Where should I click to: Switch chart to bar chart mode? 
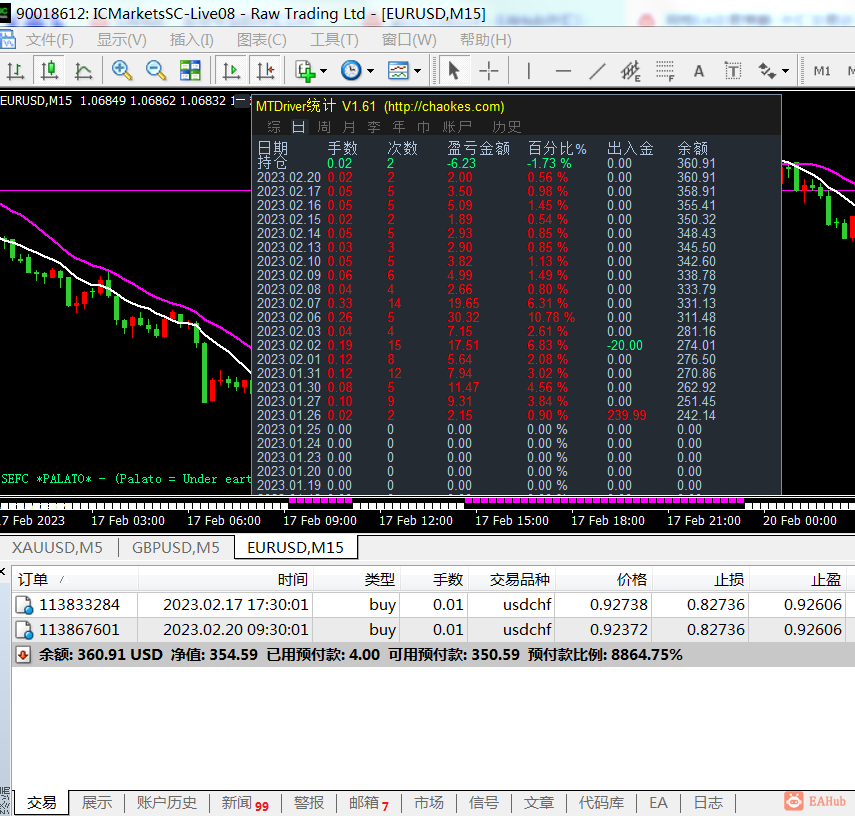point(15,71)
